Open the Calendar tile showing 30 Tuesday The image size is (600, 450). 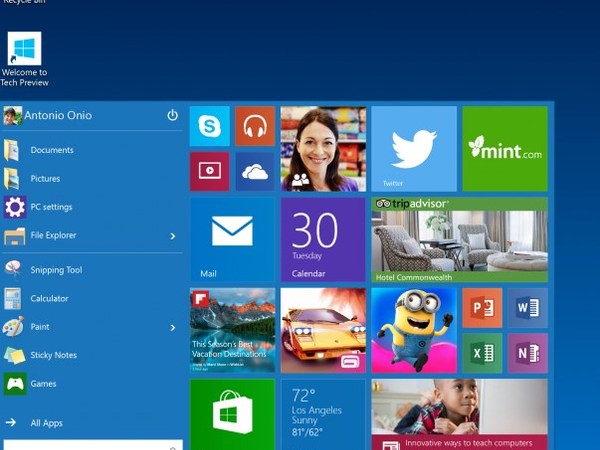pos(323,240)
